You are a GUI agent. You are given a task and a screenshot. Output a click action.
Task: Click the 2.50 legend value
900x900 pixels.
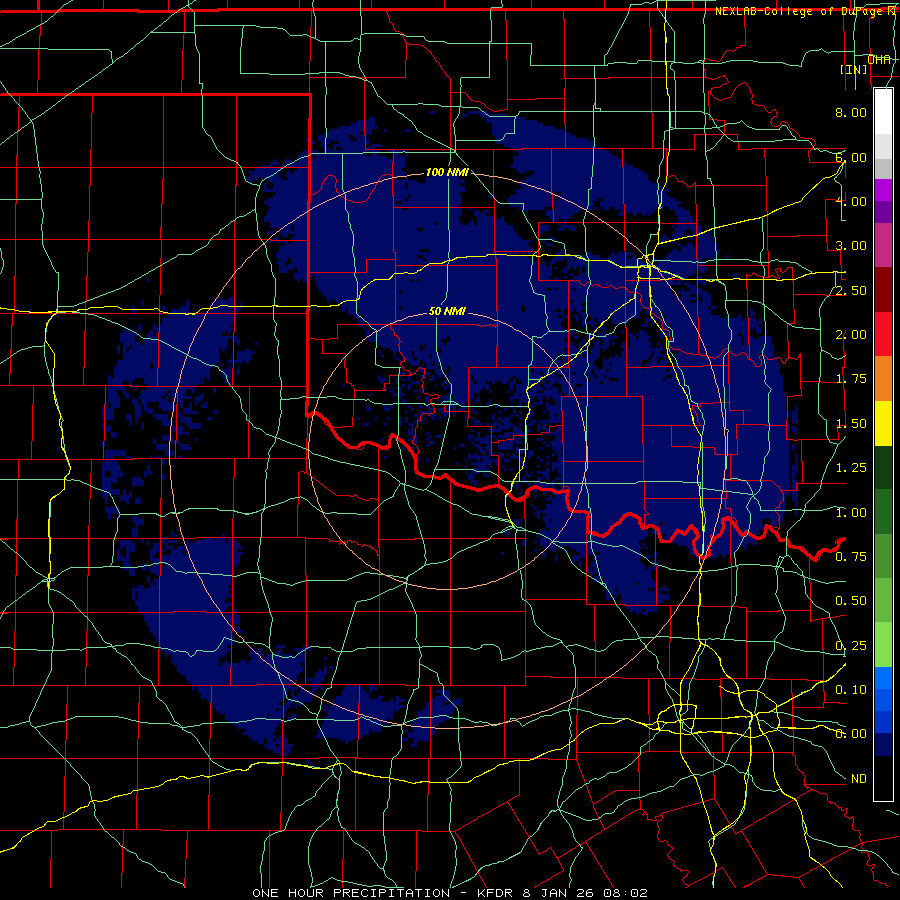(x=851, y=290)
